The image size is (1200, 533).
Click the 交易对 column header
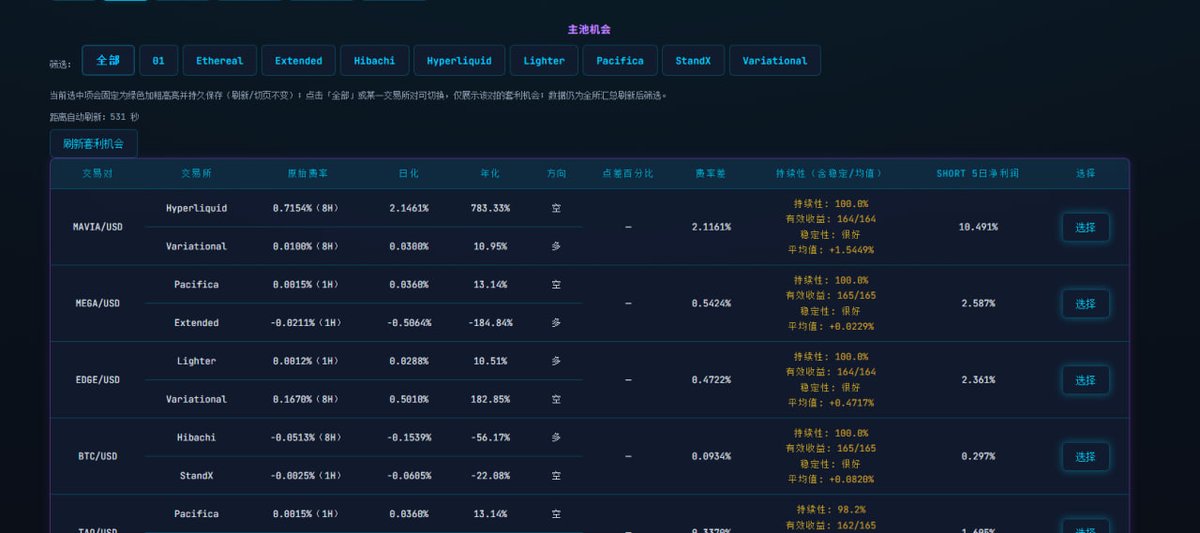pos(97,173)
